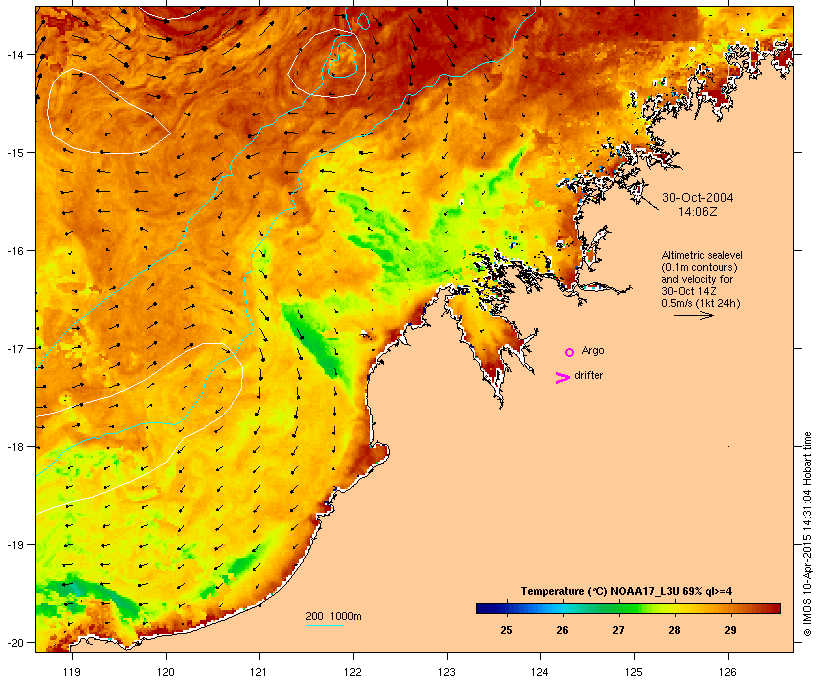The height and width of the screenshot is (680, 820).
Task: Click the cyan 200 1000m isobath legend line
Action: pos(324,625)
